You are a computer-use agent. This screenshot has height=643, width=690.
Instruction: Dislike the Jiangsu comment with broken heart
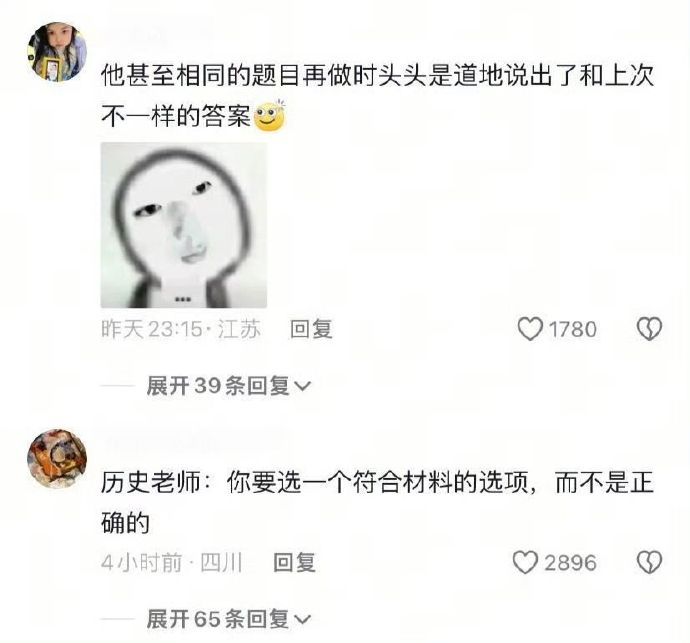(650, 329)
